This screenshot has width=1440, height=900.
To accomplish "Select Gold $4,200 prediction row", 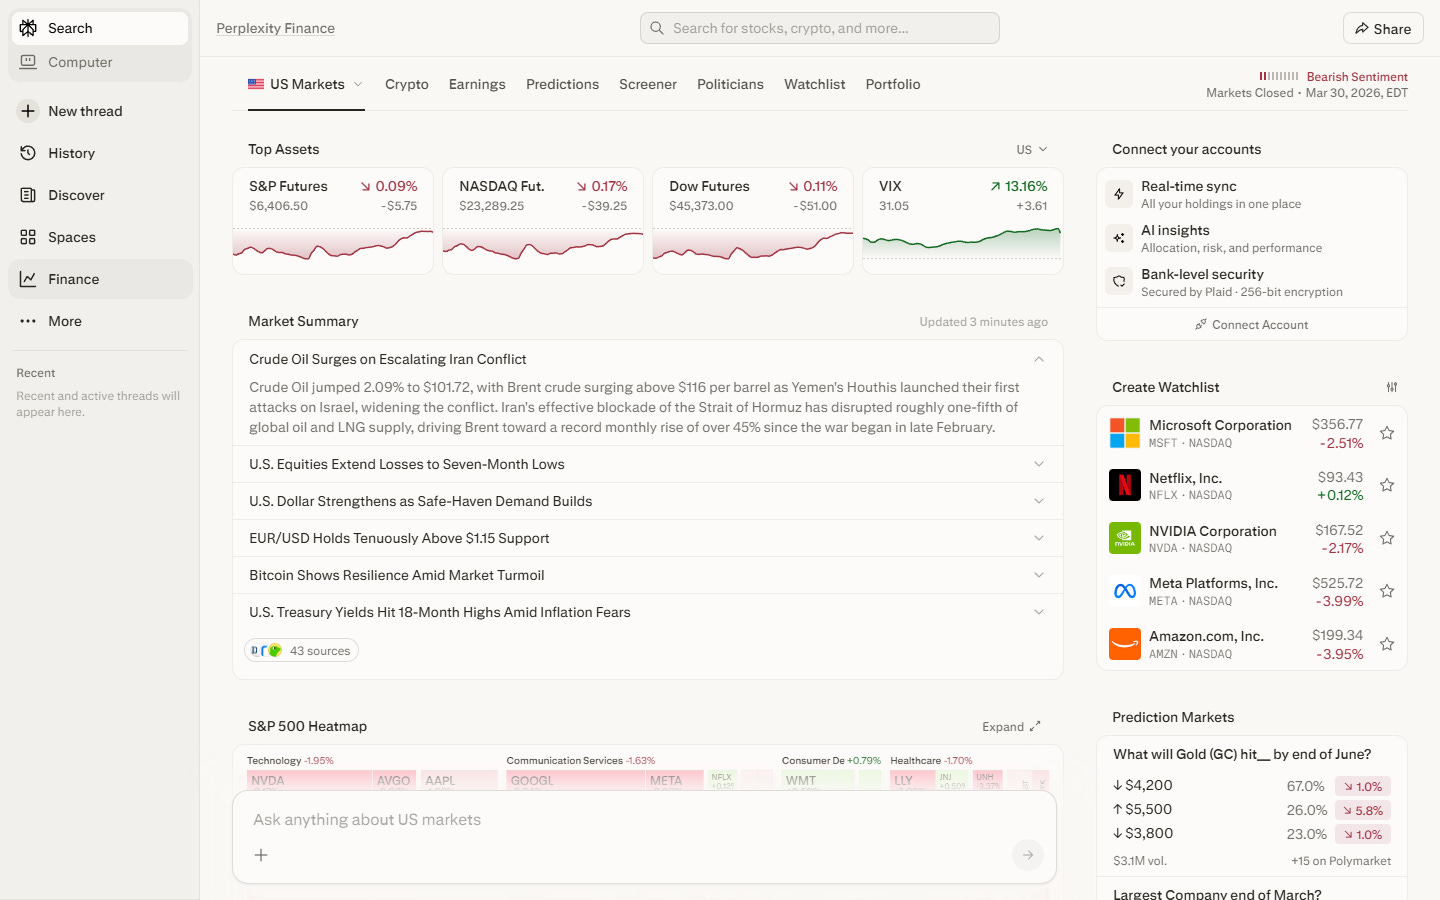I will click(x=1252, y=786).
